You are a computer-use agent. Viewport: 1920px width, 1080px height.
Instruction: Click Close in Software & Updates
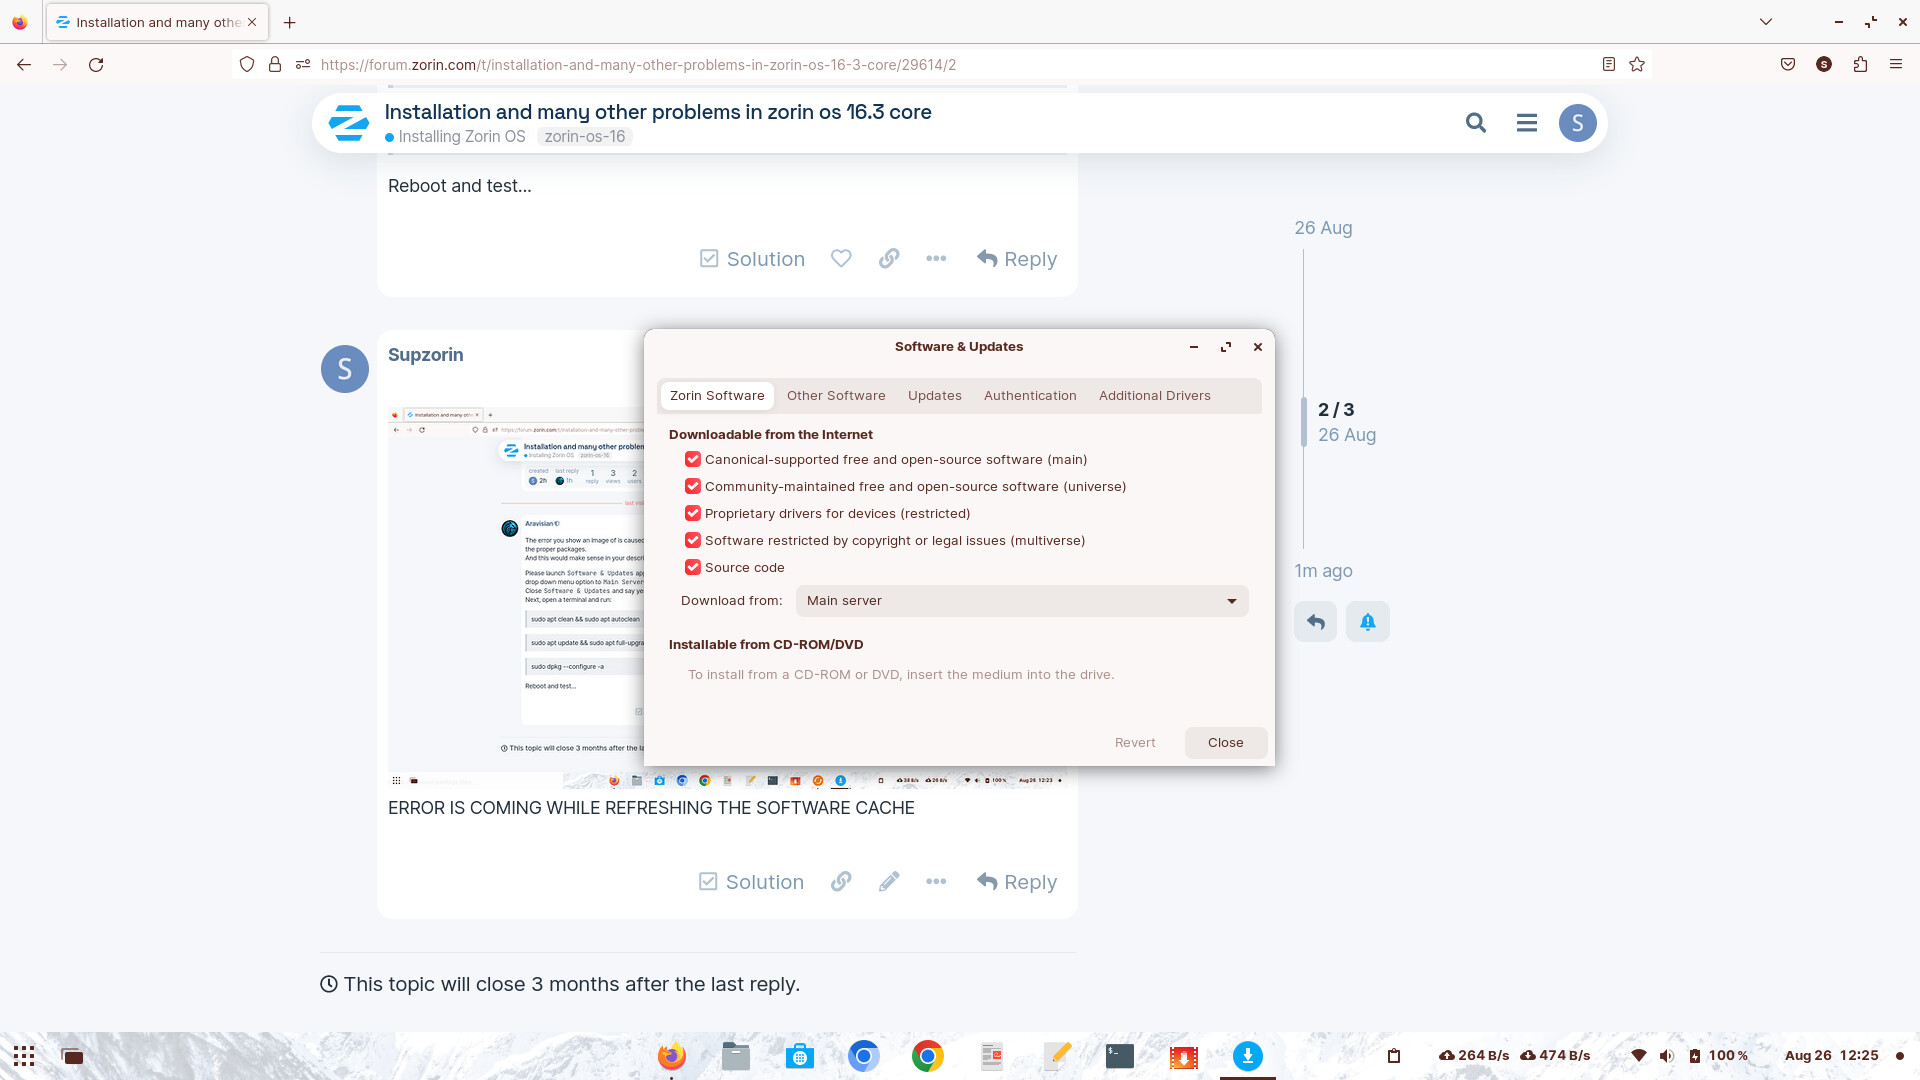click(1226, 743)
